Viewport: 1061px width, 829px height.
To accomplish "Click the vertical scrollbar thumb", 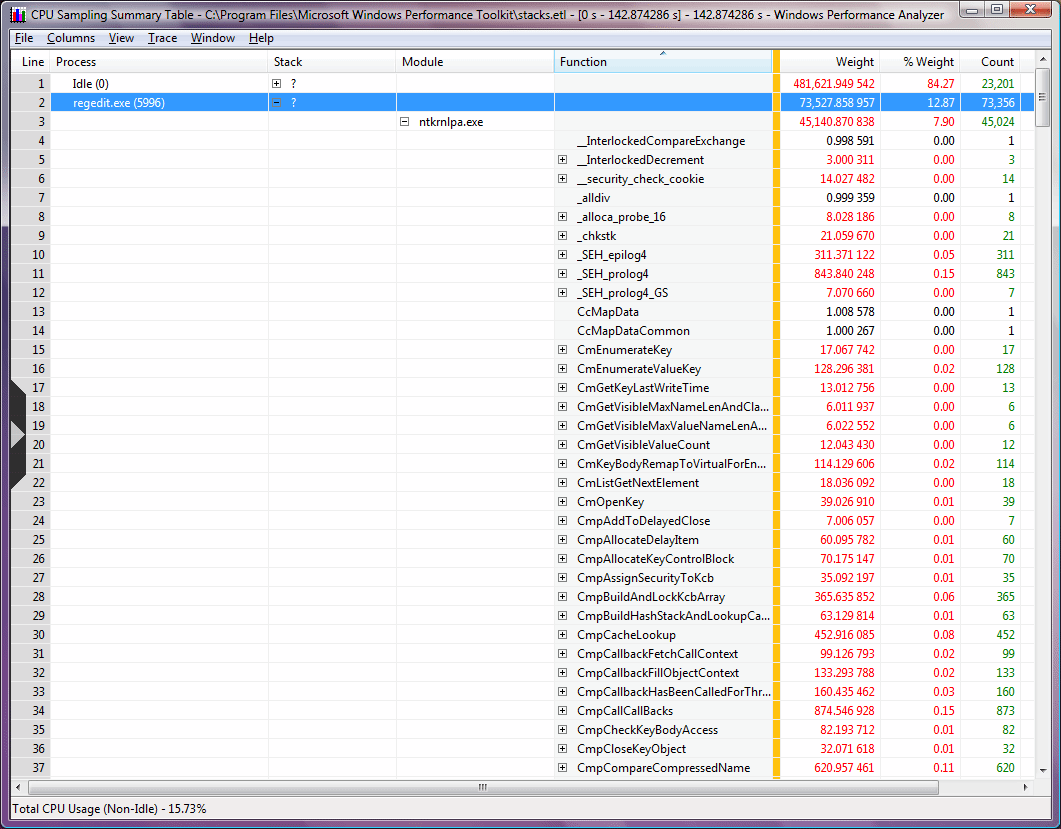I will tap(1043, 97).
